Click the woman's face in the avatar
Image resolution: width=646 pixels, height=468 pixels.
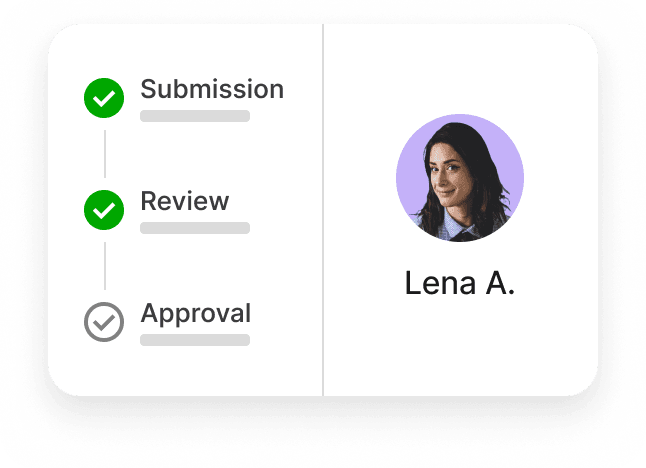[x=446, y=177]
